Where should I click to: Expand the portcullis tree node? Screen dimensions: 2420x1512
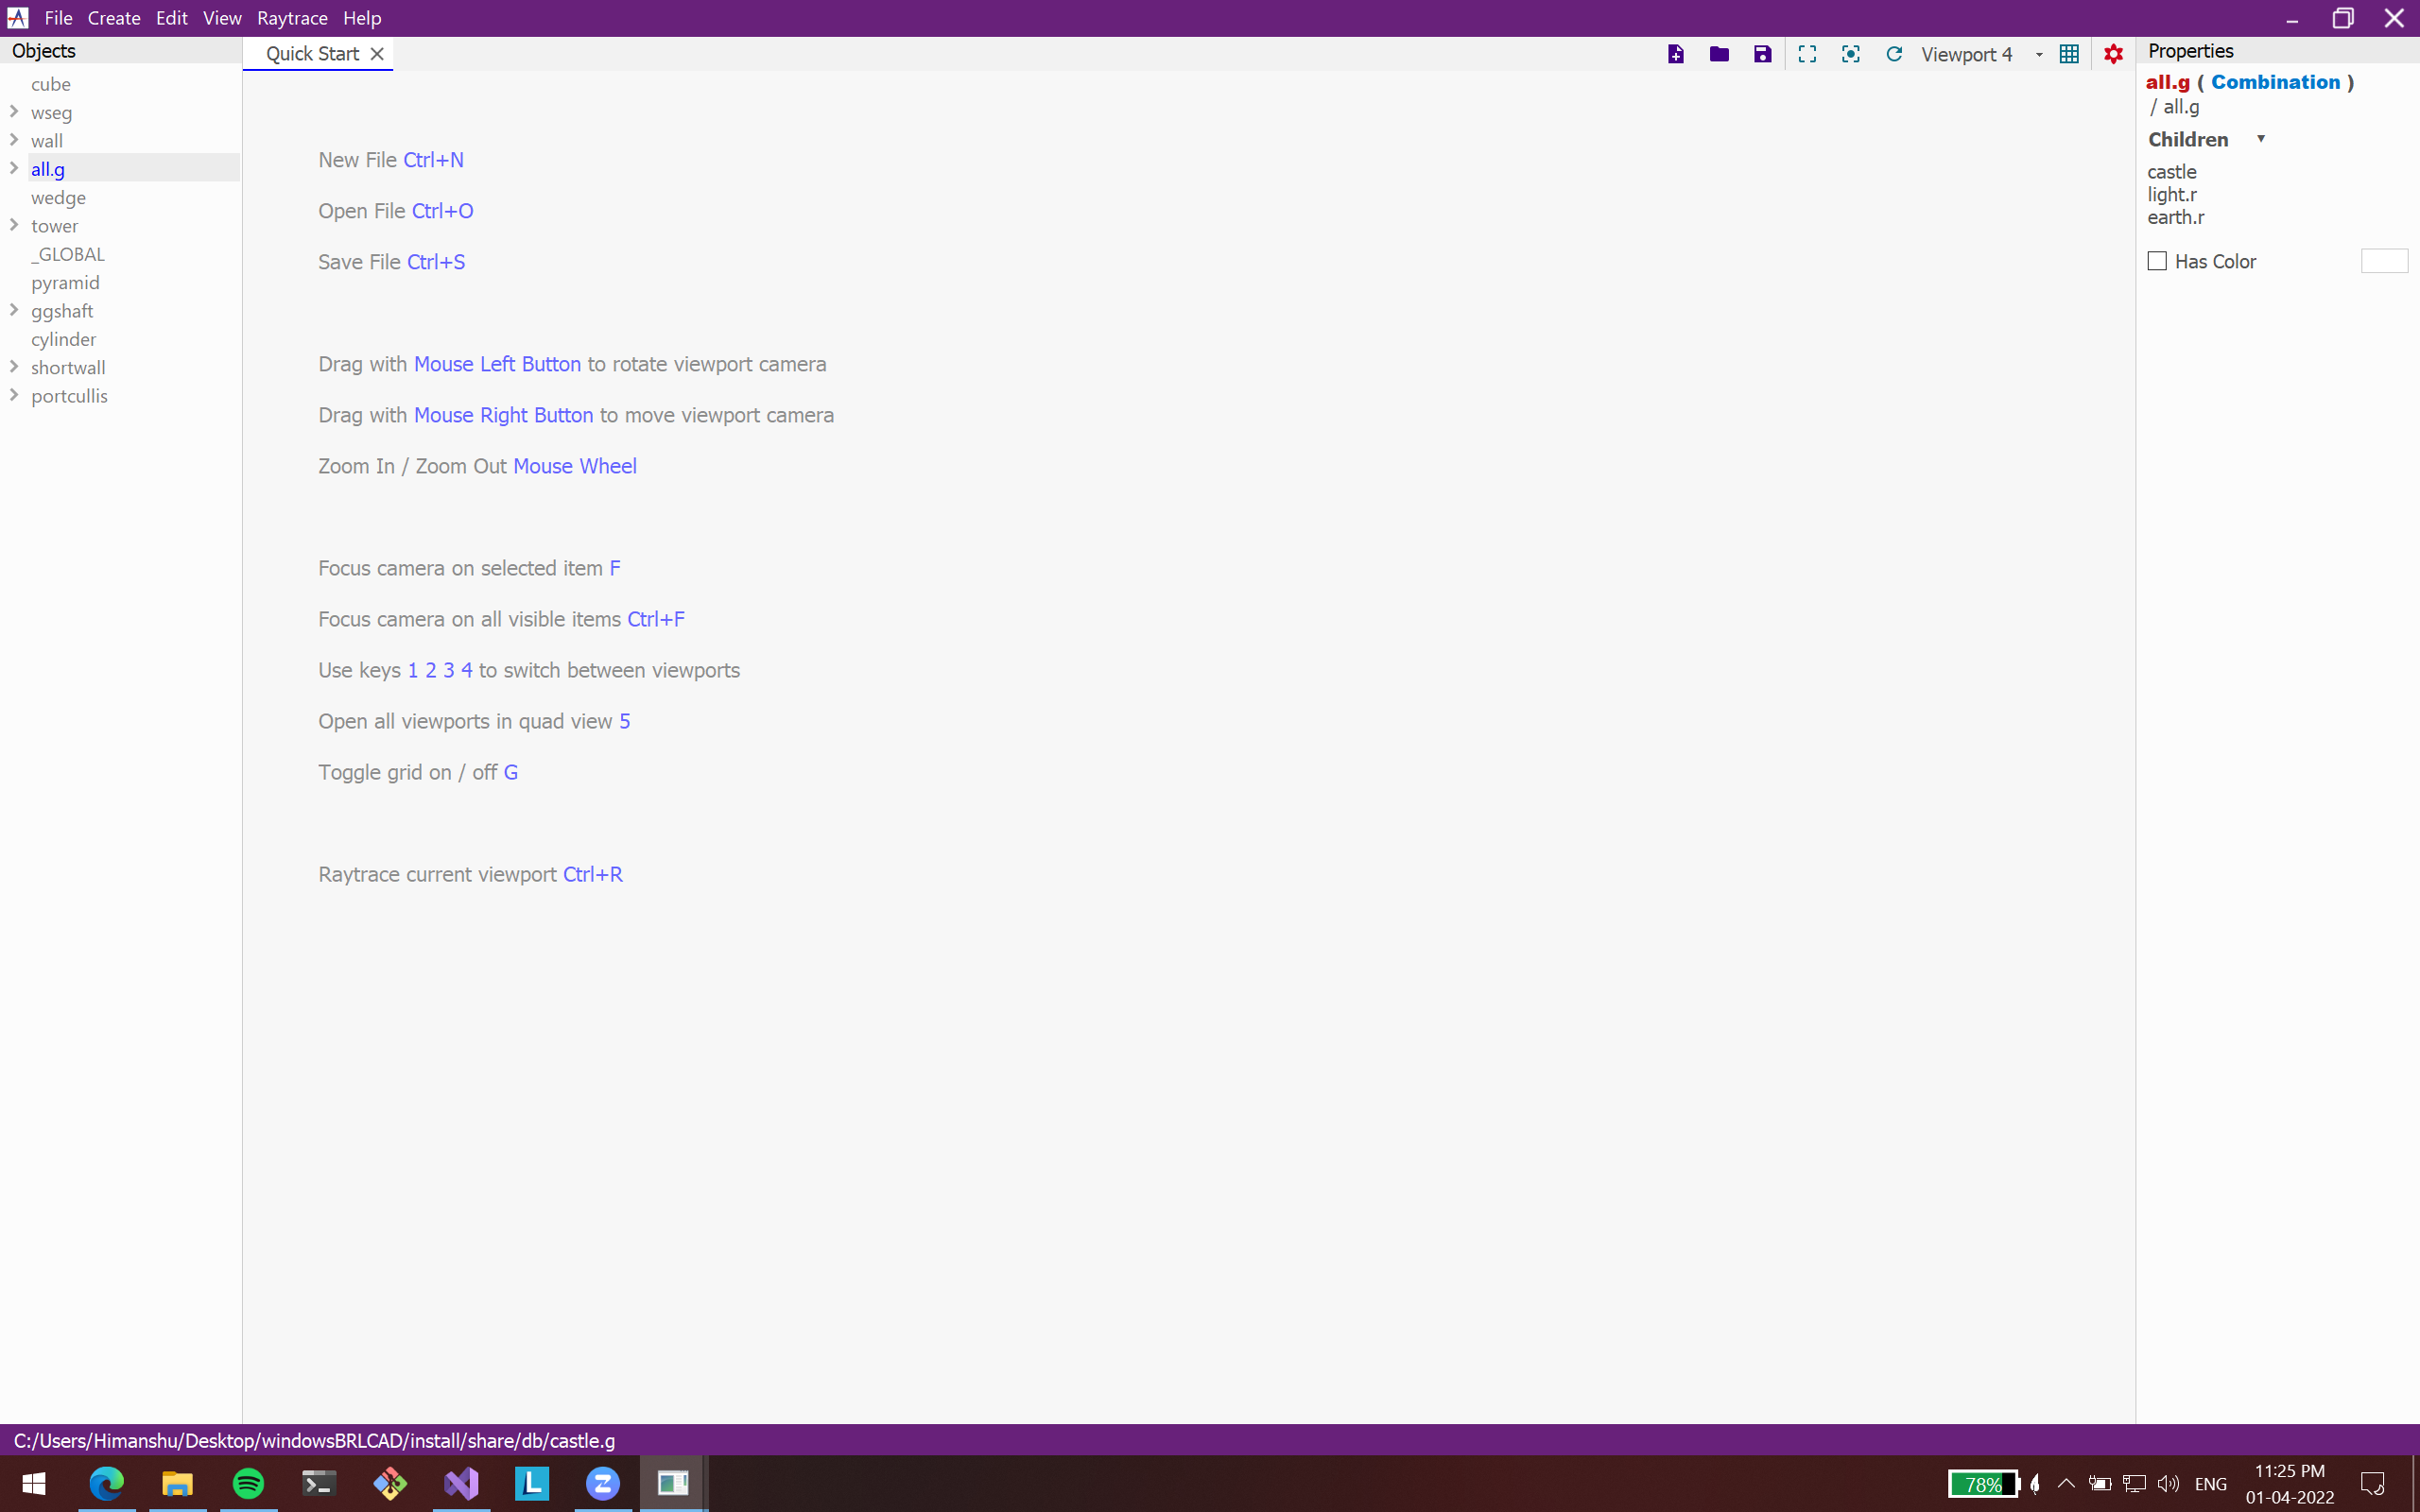[x=14, y=395]
